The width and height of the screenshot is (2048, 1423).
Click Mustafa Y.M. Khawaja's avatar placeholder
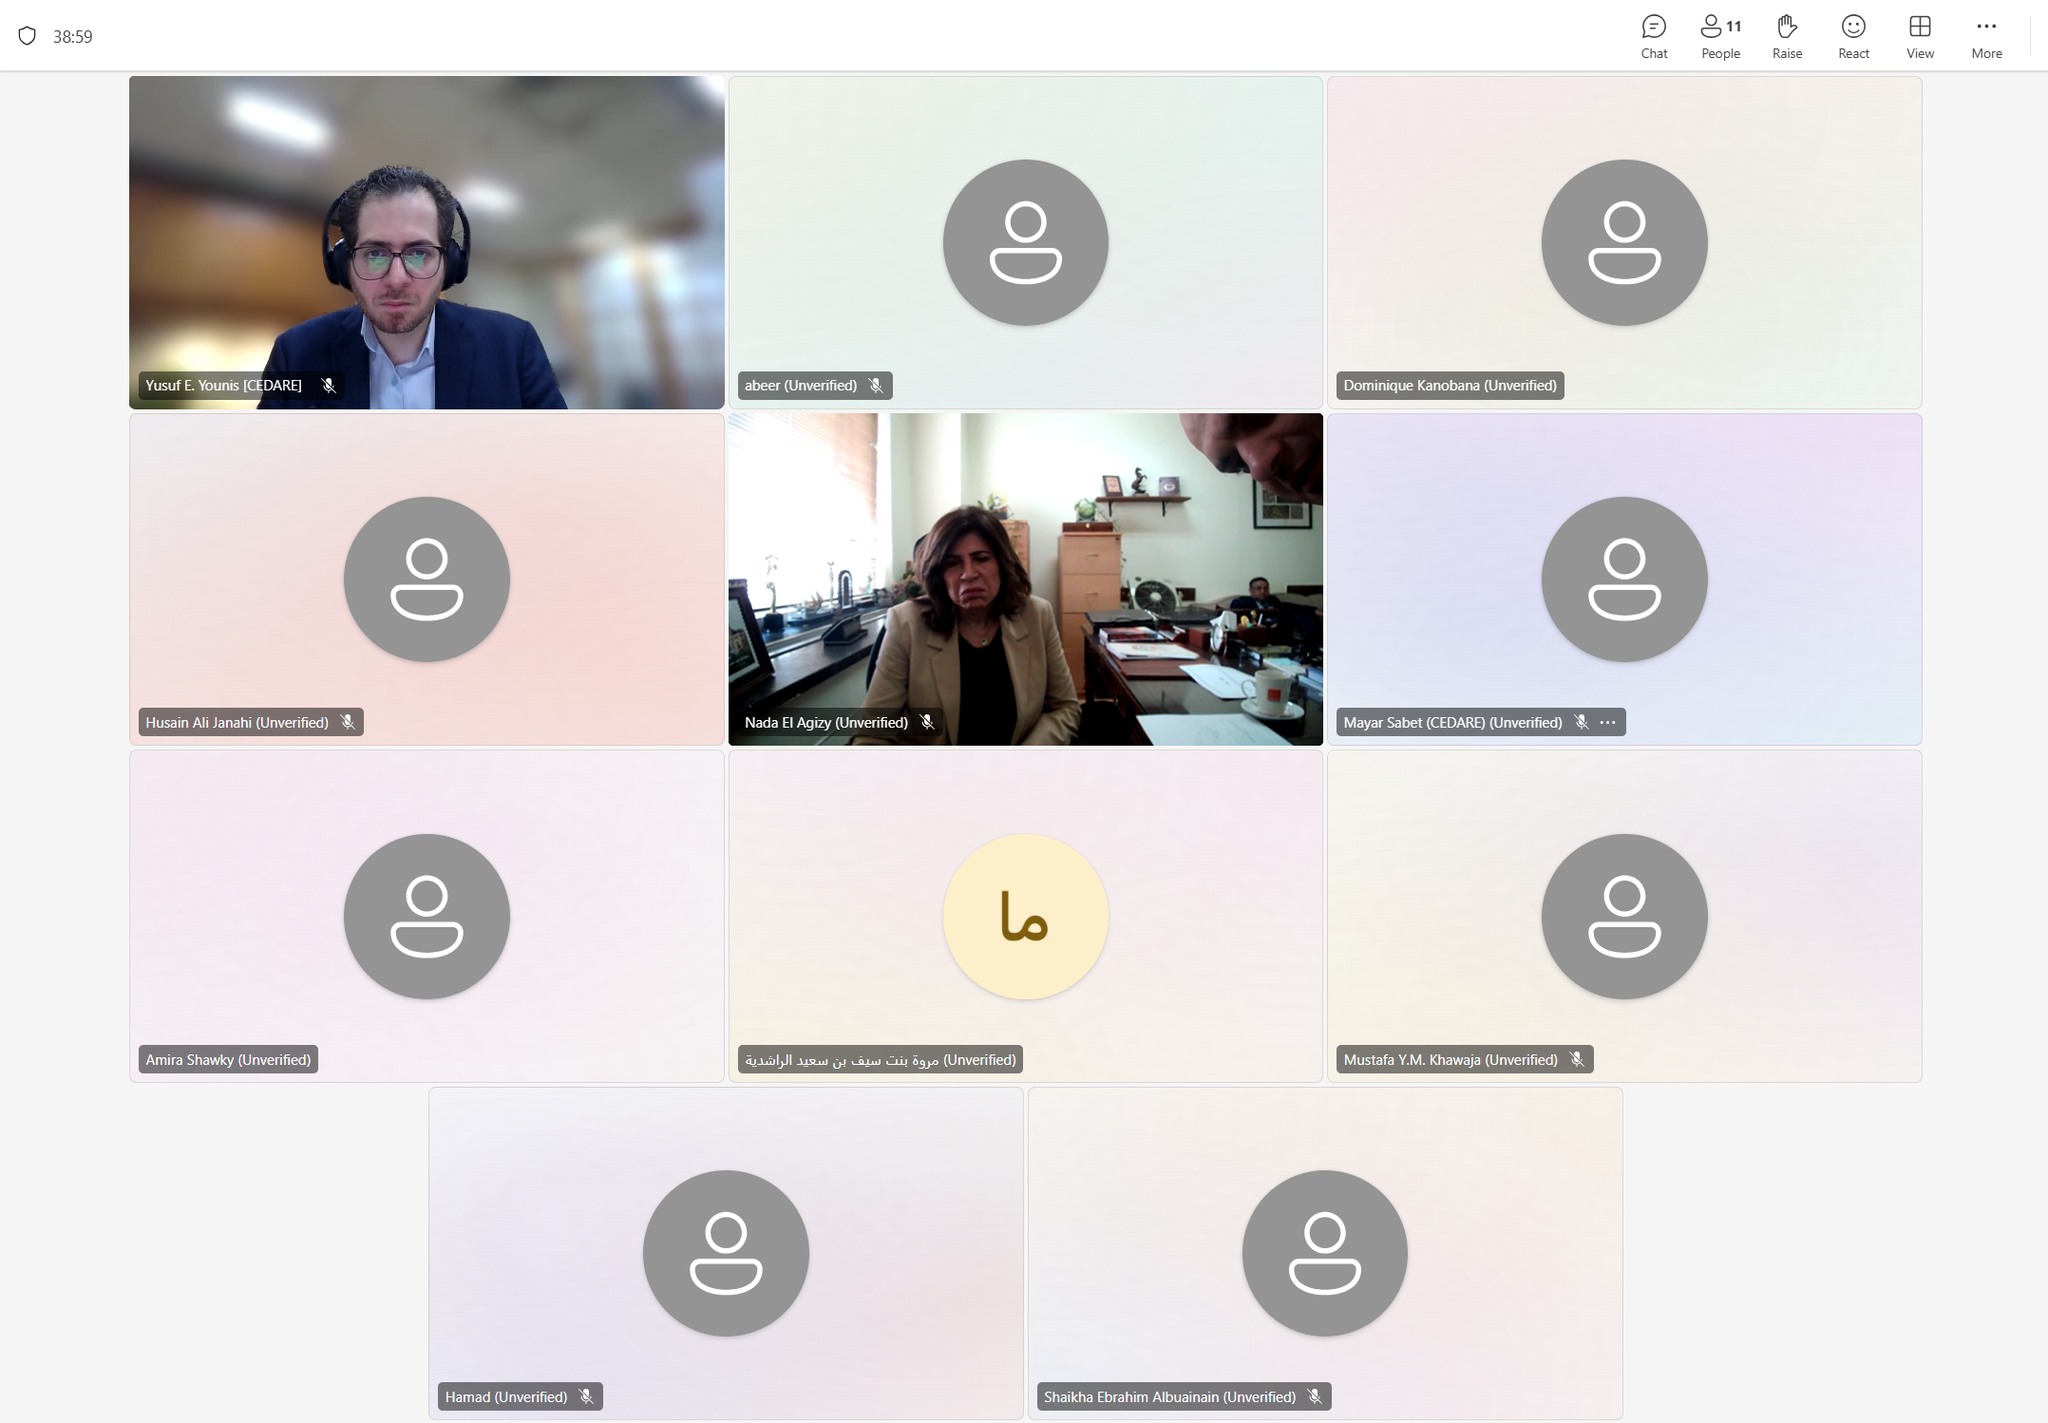coord(1624,917)
